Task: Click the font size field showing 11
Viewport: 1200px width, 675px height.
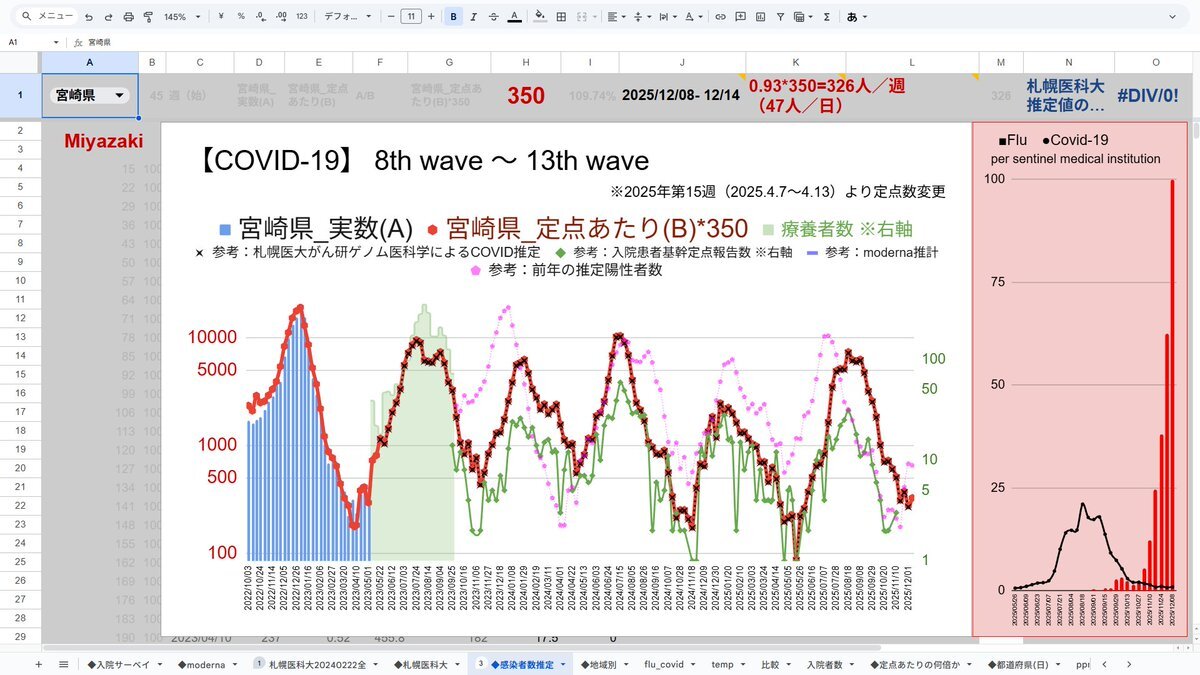Action: [411, 17]
